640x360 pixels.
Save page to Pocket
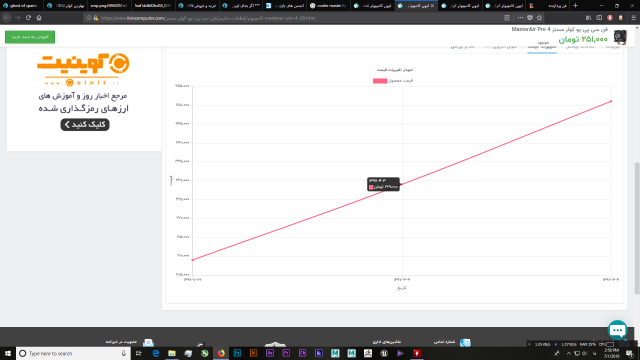[530, 18]
